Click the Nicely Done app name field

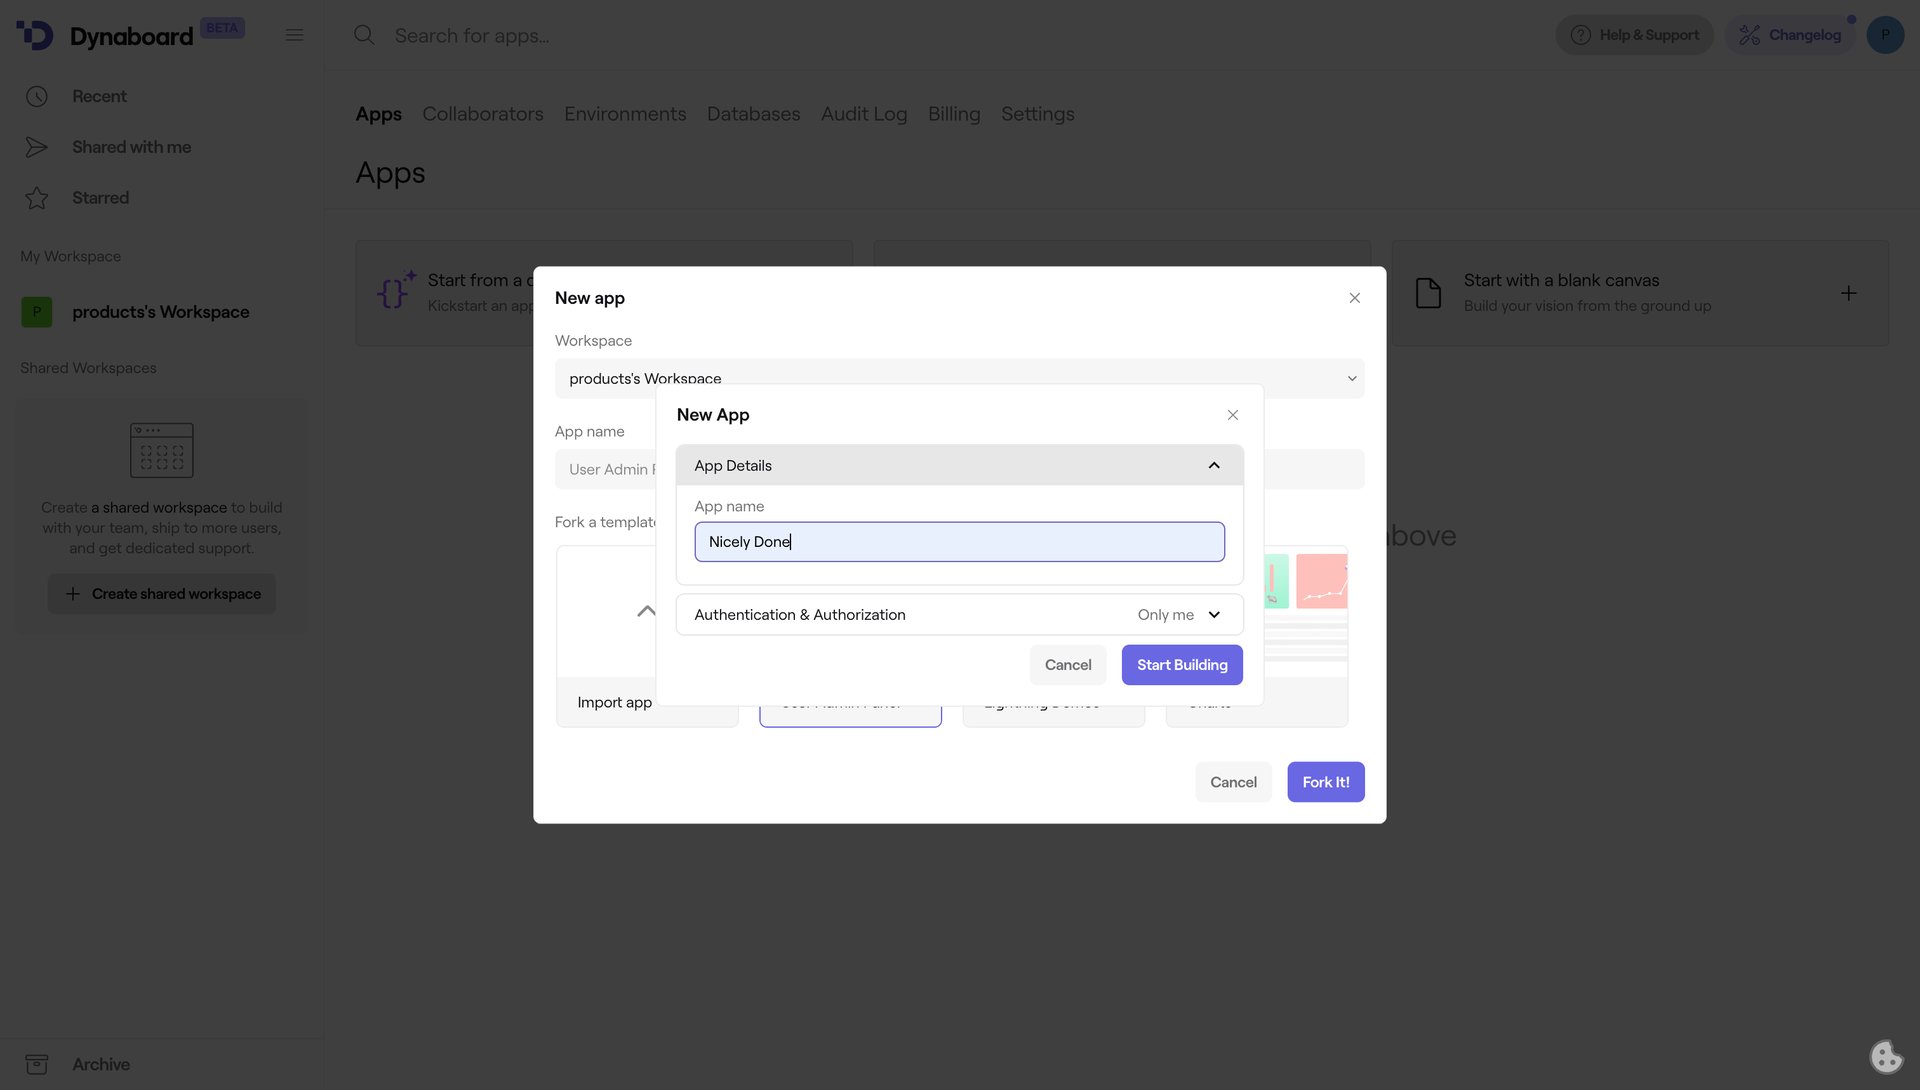959,541
